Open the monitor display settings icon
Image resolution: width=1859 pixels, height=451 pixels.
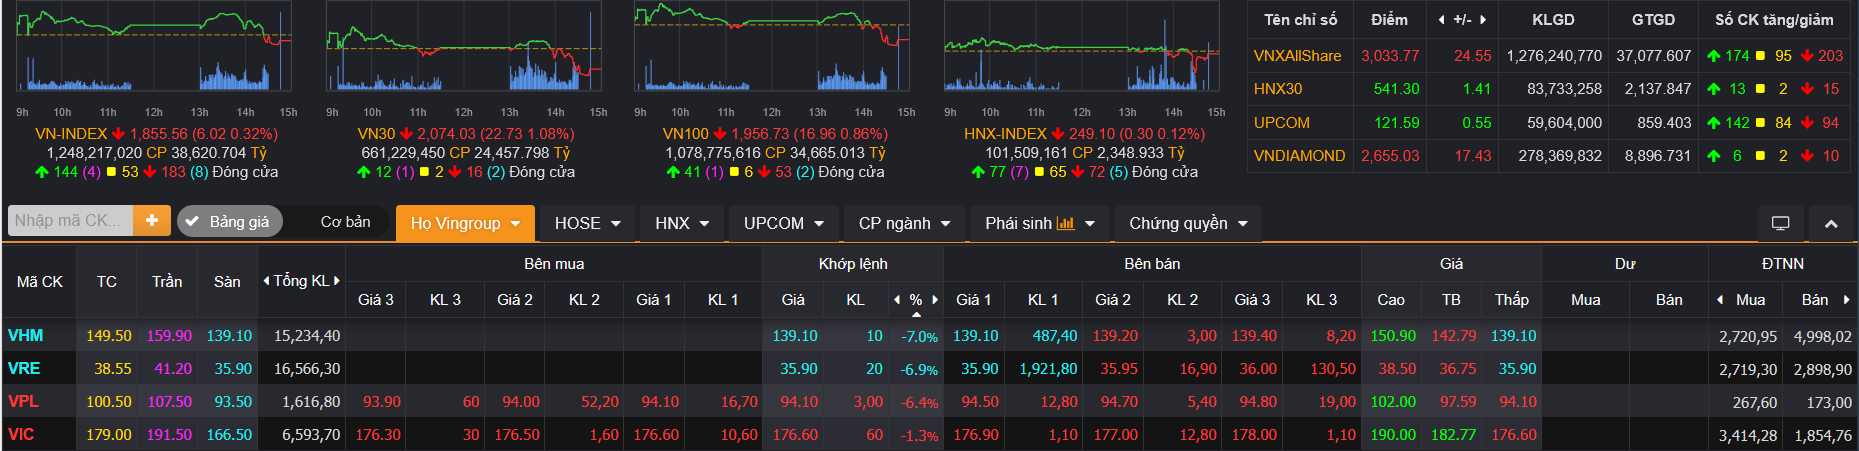[1781, 224]
